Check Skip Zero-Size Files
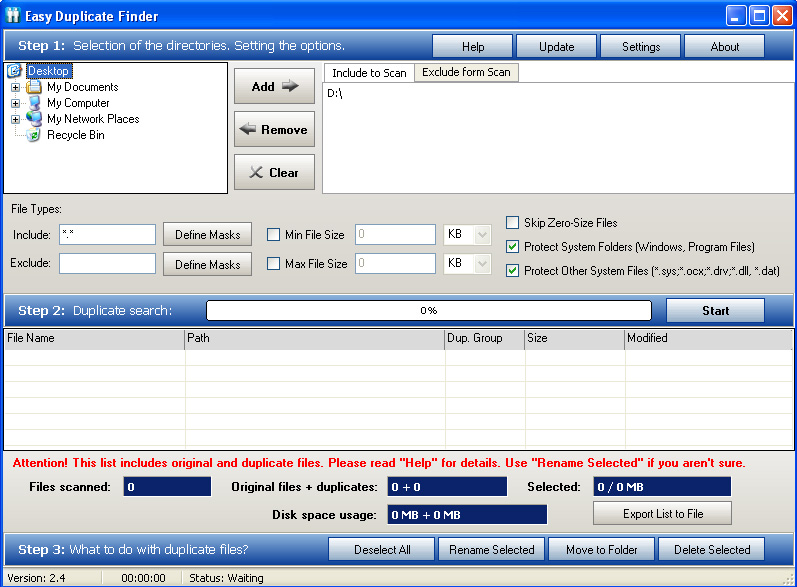 pos(512,223)
